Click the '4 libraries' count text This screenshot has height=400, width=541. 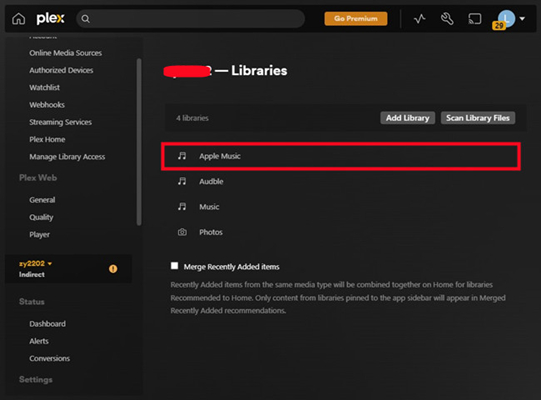coord(192,118)
